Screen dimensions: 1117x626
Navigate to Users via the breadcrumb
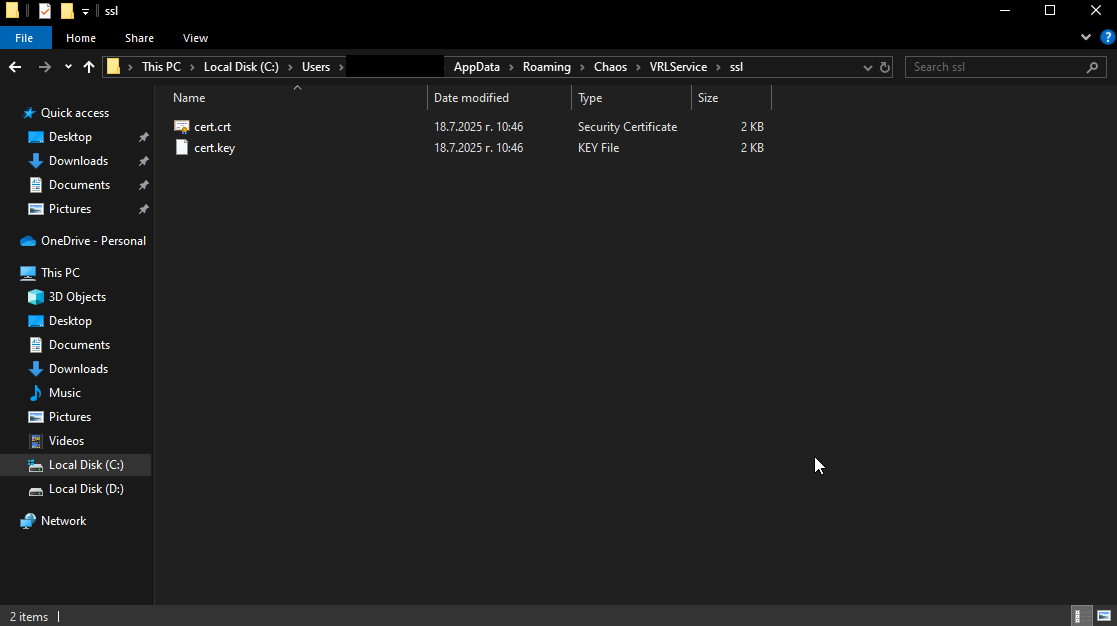(315, 67)
